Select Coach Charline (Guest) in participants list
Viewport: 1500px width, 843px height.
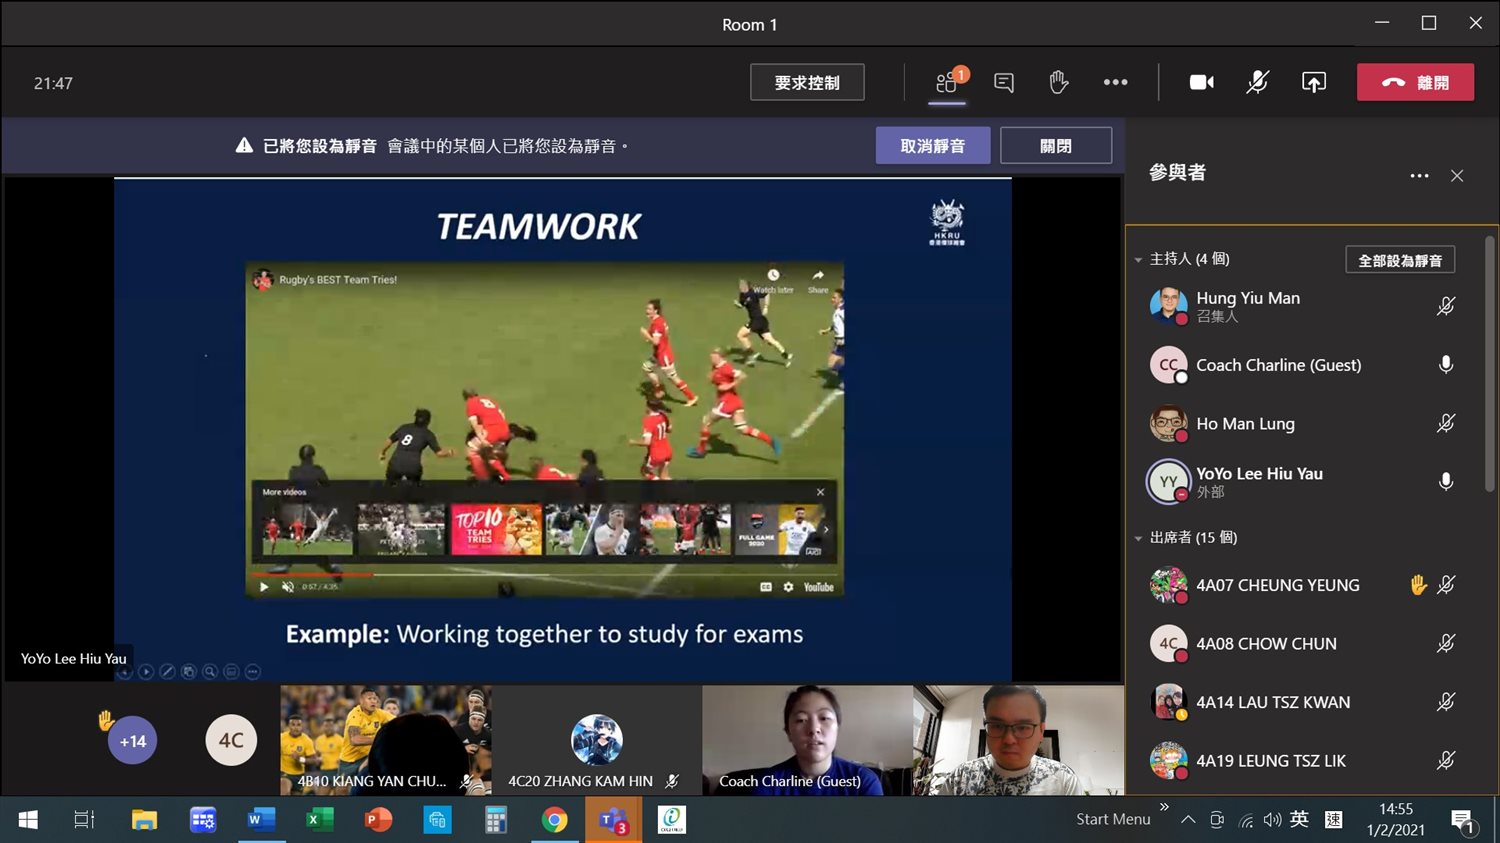click(1303, 365)
